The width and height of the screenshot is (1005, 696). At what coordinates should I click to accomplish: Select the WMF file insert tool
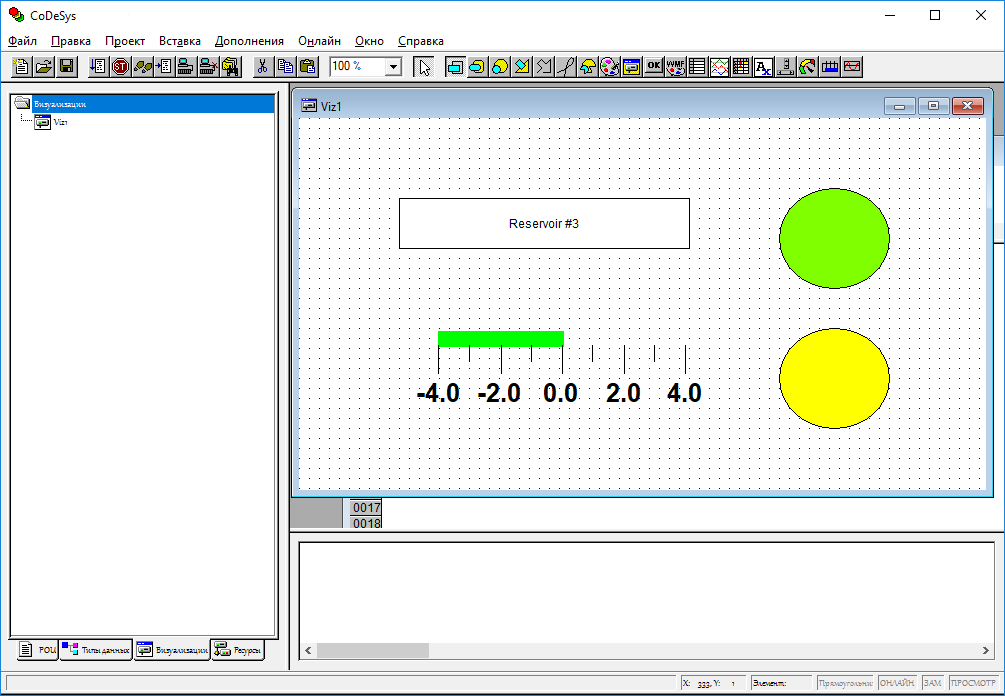tap(676, 67)
